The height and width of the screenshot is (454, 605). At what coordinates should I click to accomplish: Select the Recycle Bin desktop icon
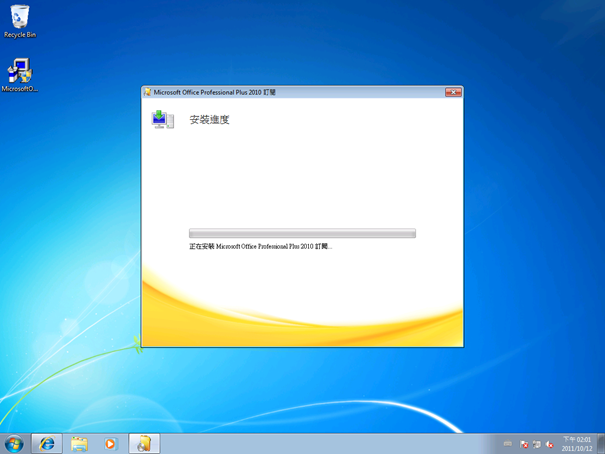20,21
